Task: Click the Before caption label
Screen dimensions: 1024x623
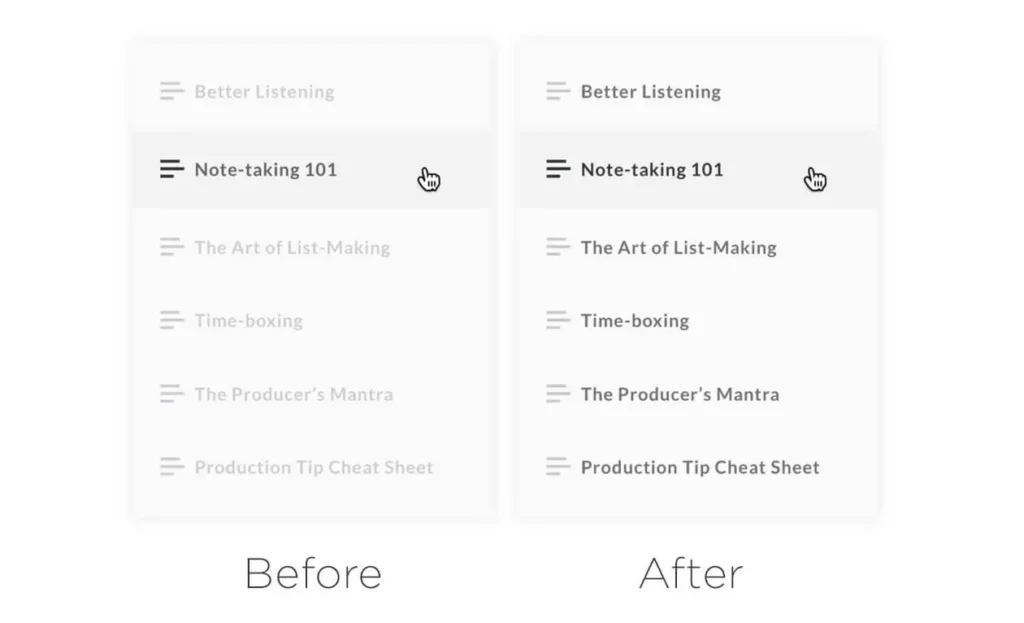Action: pos(313,574)
